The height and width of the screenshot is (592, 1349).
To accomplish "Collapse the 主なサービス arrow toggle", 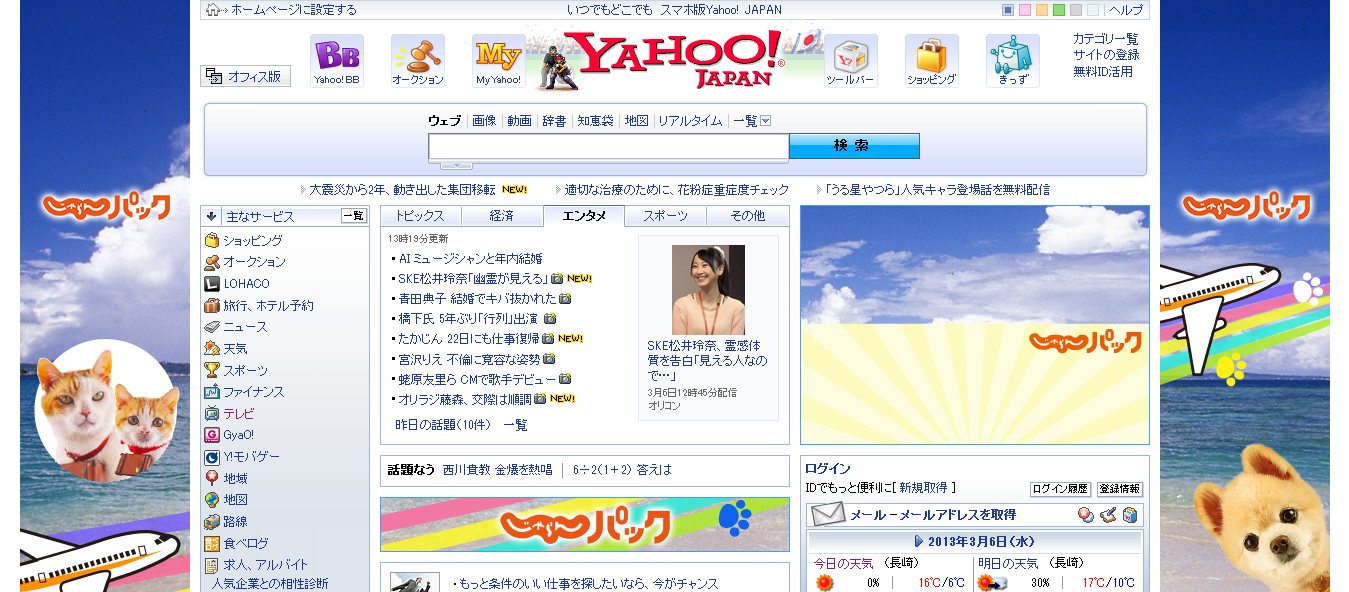I will 212,216.
